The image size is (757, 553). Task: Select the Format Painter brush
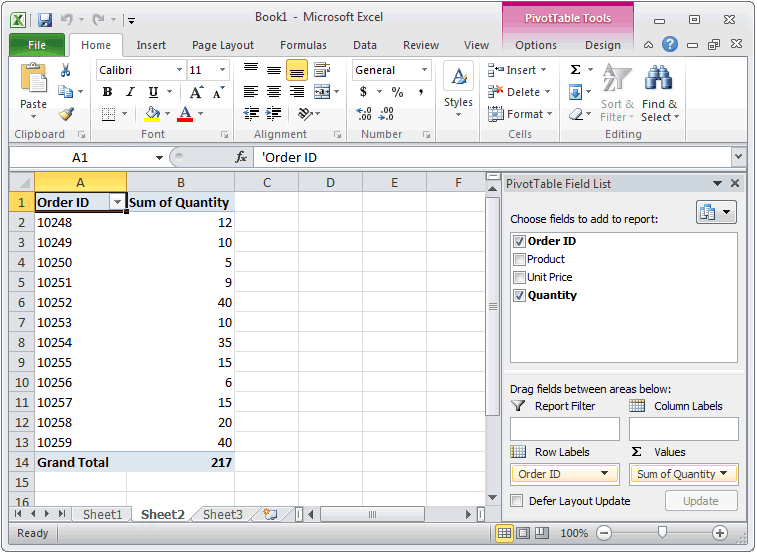(66, 113)
